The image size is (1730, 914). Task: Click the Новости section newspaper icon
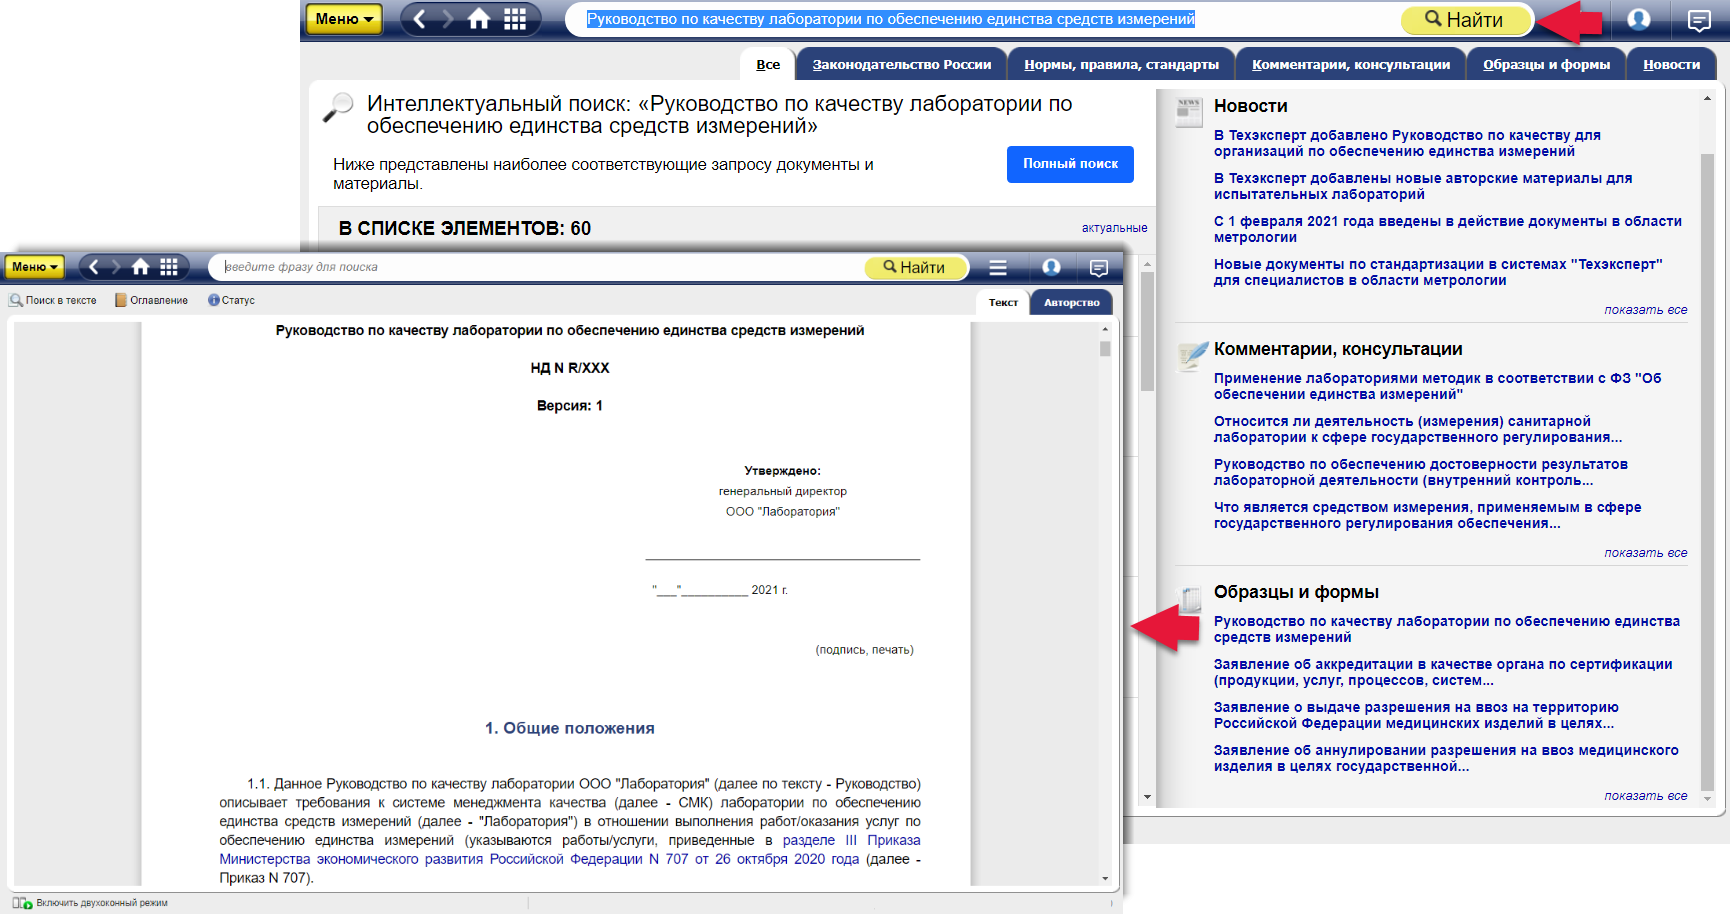coord(1189,112)
